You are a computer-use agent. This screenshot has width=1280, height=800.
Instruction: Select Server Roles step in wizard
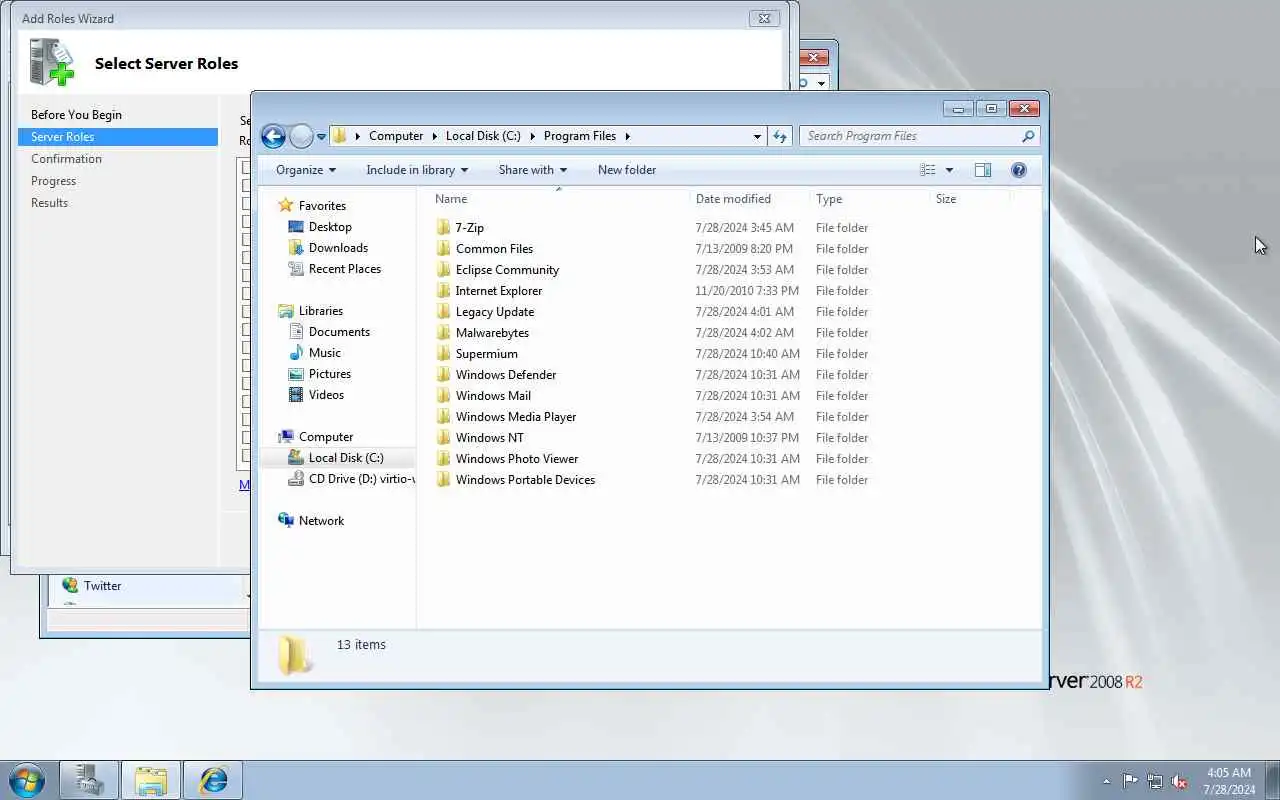click(118, 137)
